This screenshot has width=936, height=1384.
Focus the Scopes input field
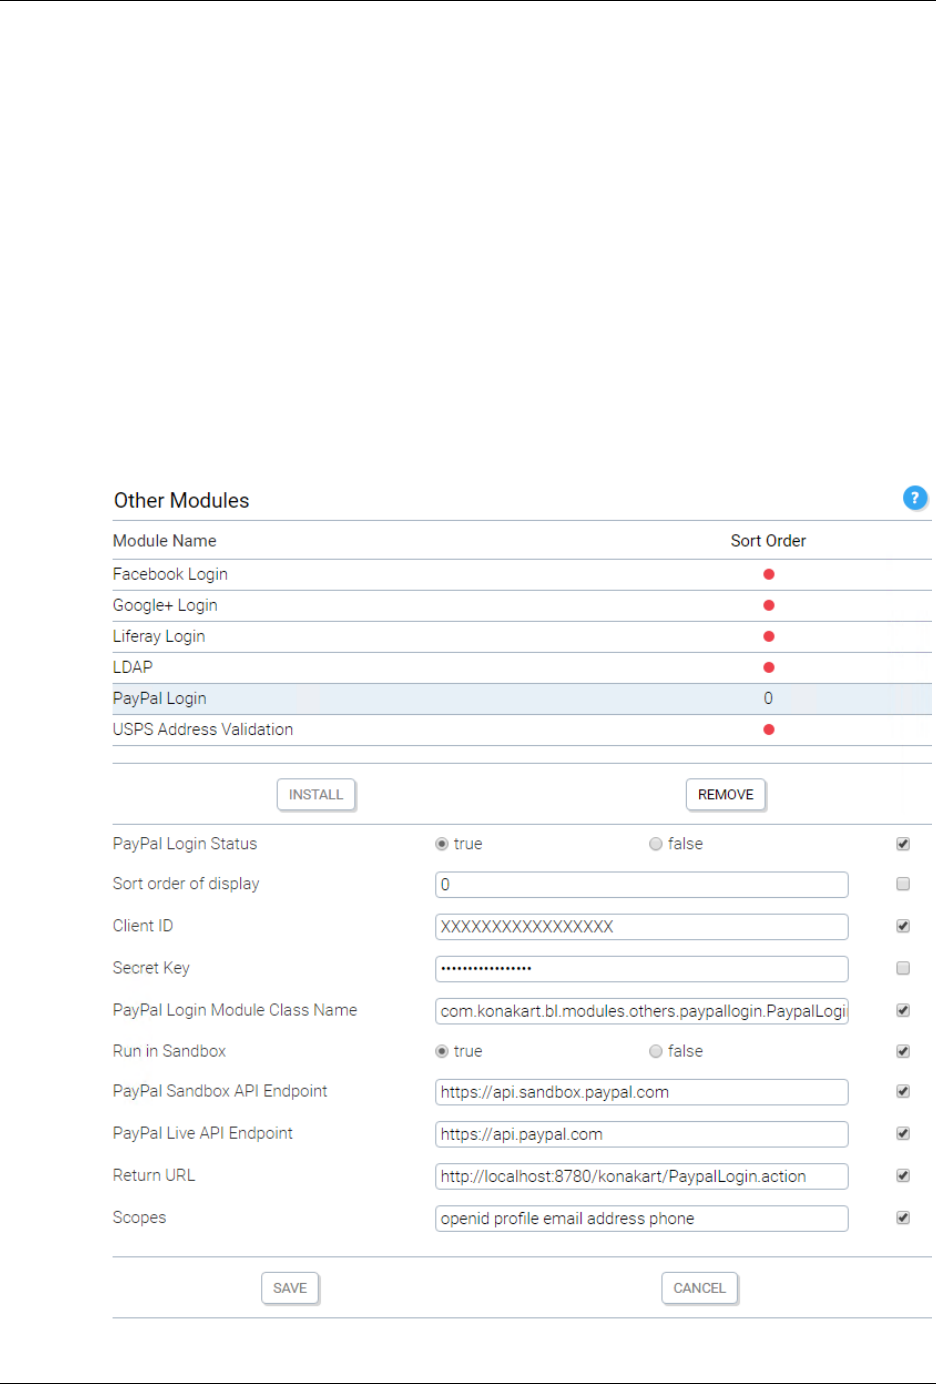click(x=642, y=1218)
